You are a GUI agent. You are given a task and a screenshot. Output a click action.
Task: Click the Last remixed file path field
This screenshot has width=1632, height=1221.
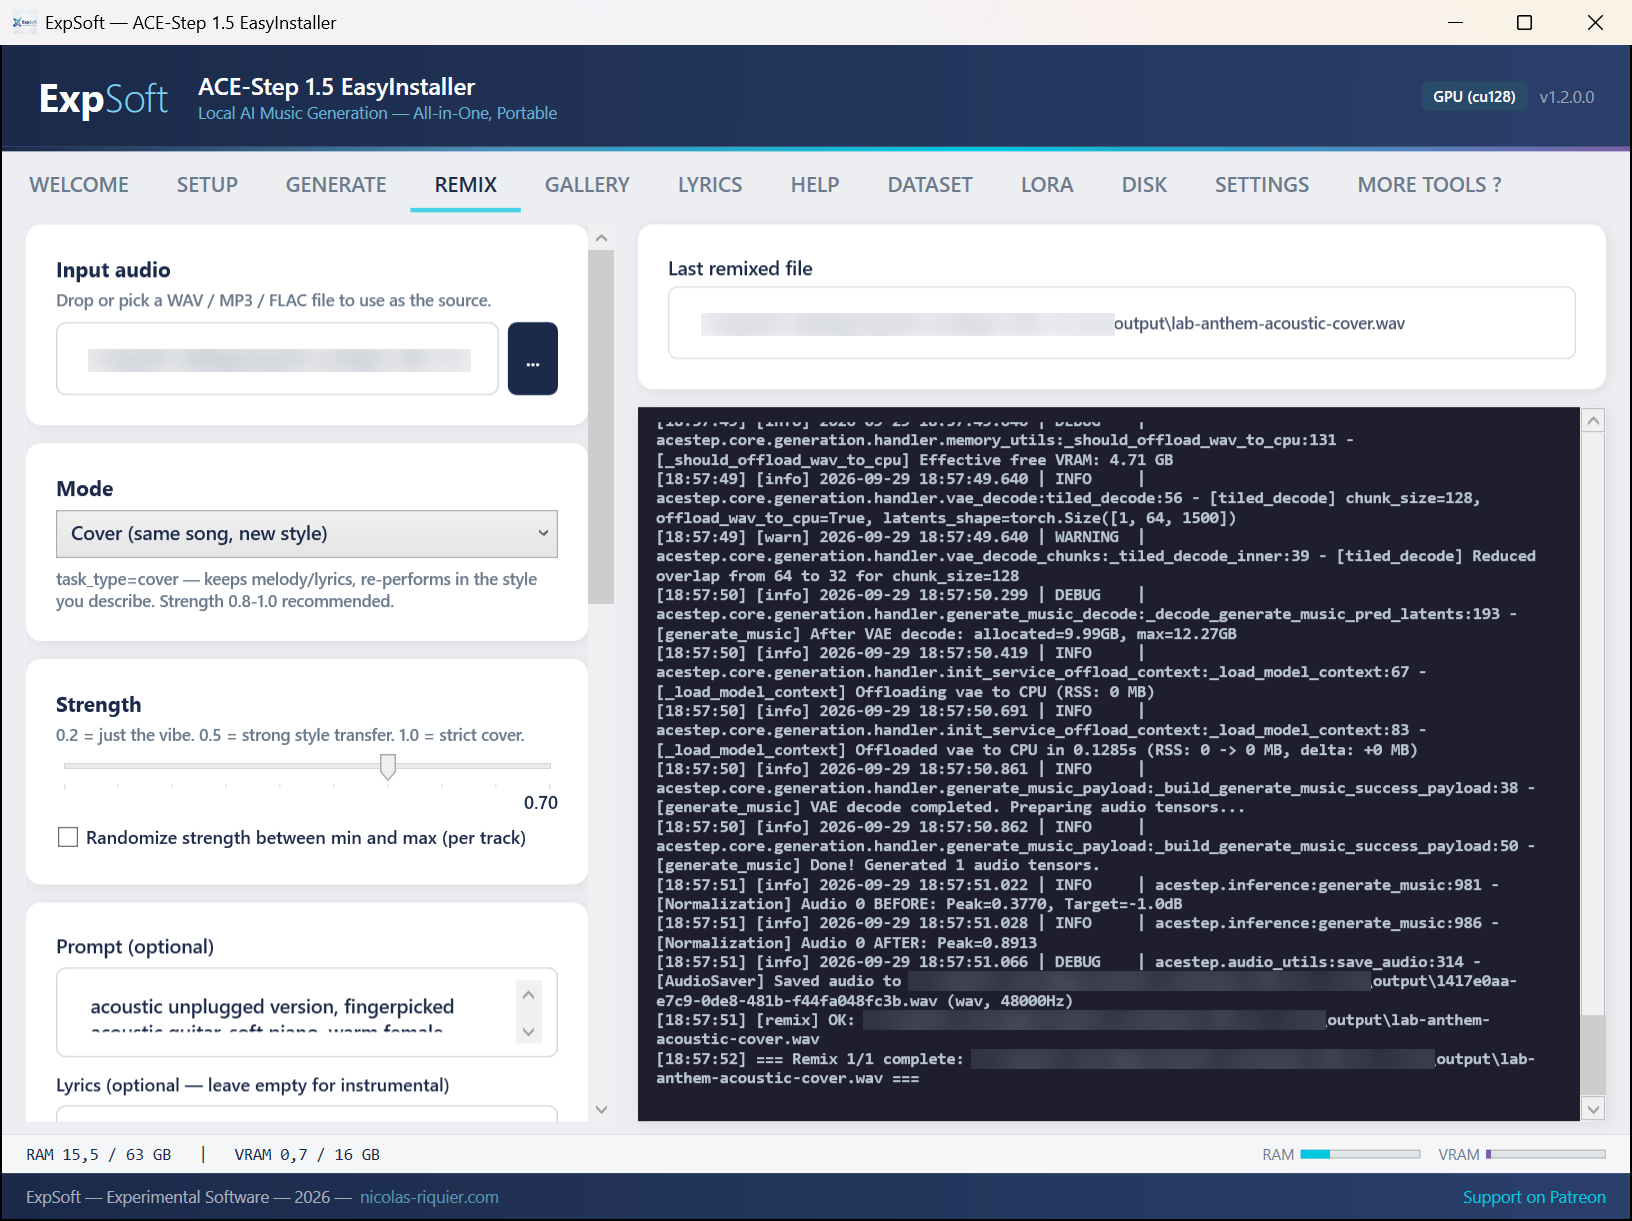1121,323
